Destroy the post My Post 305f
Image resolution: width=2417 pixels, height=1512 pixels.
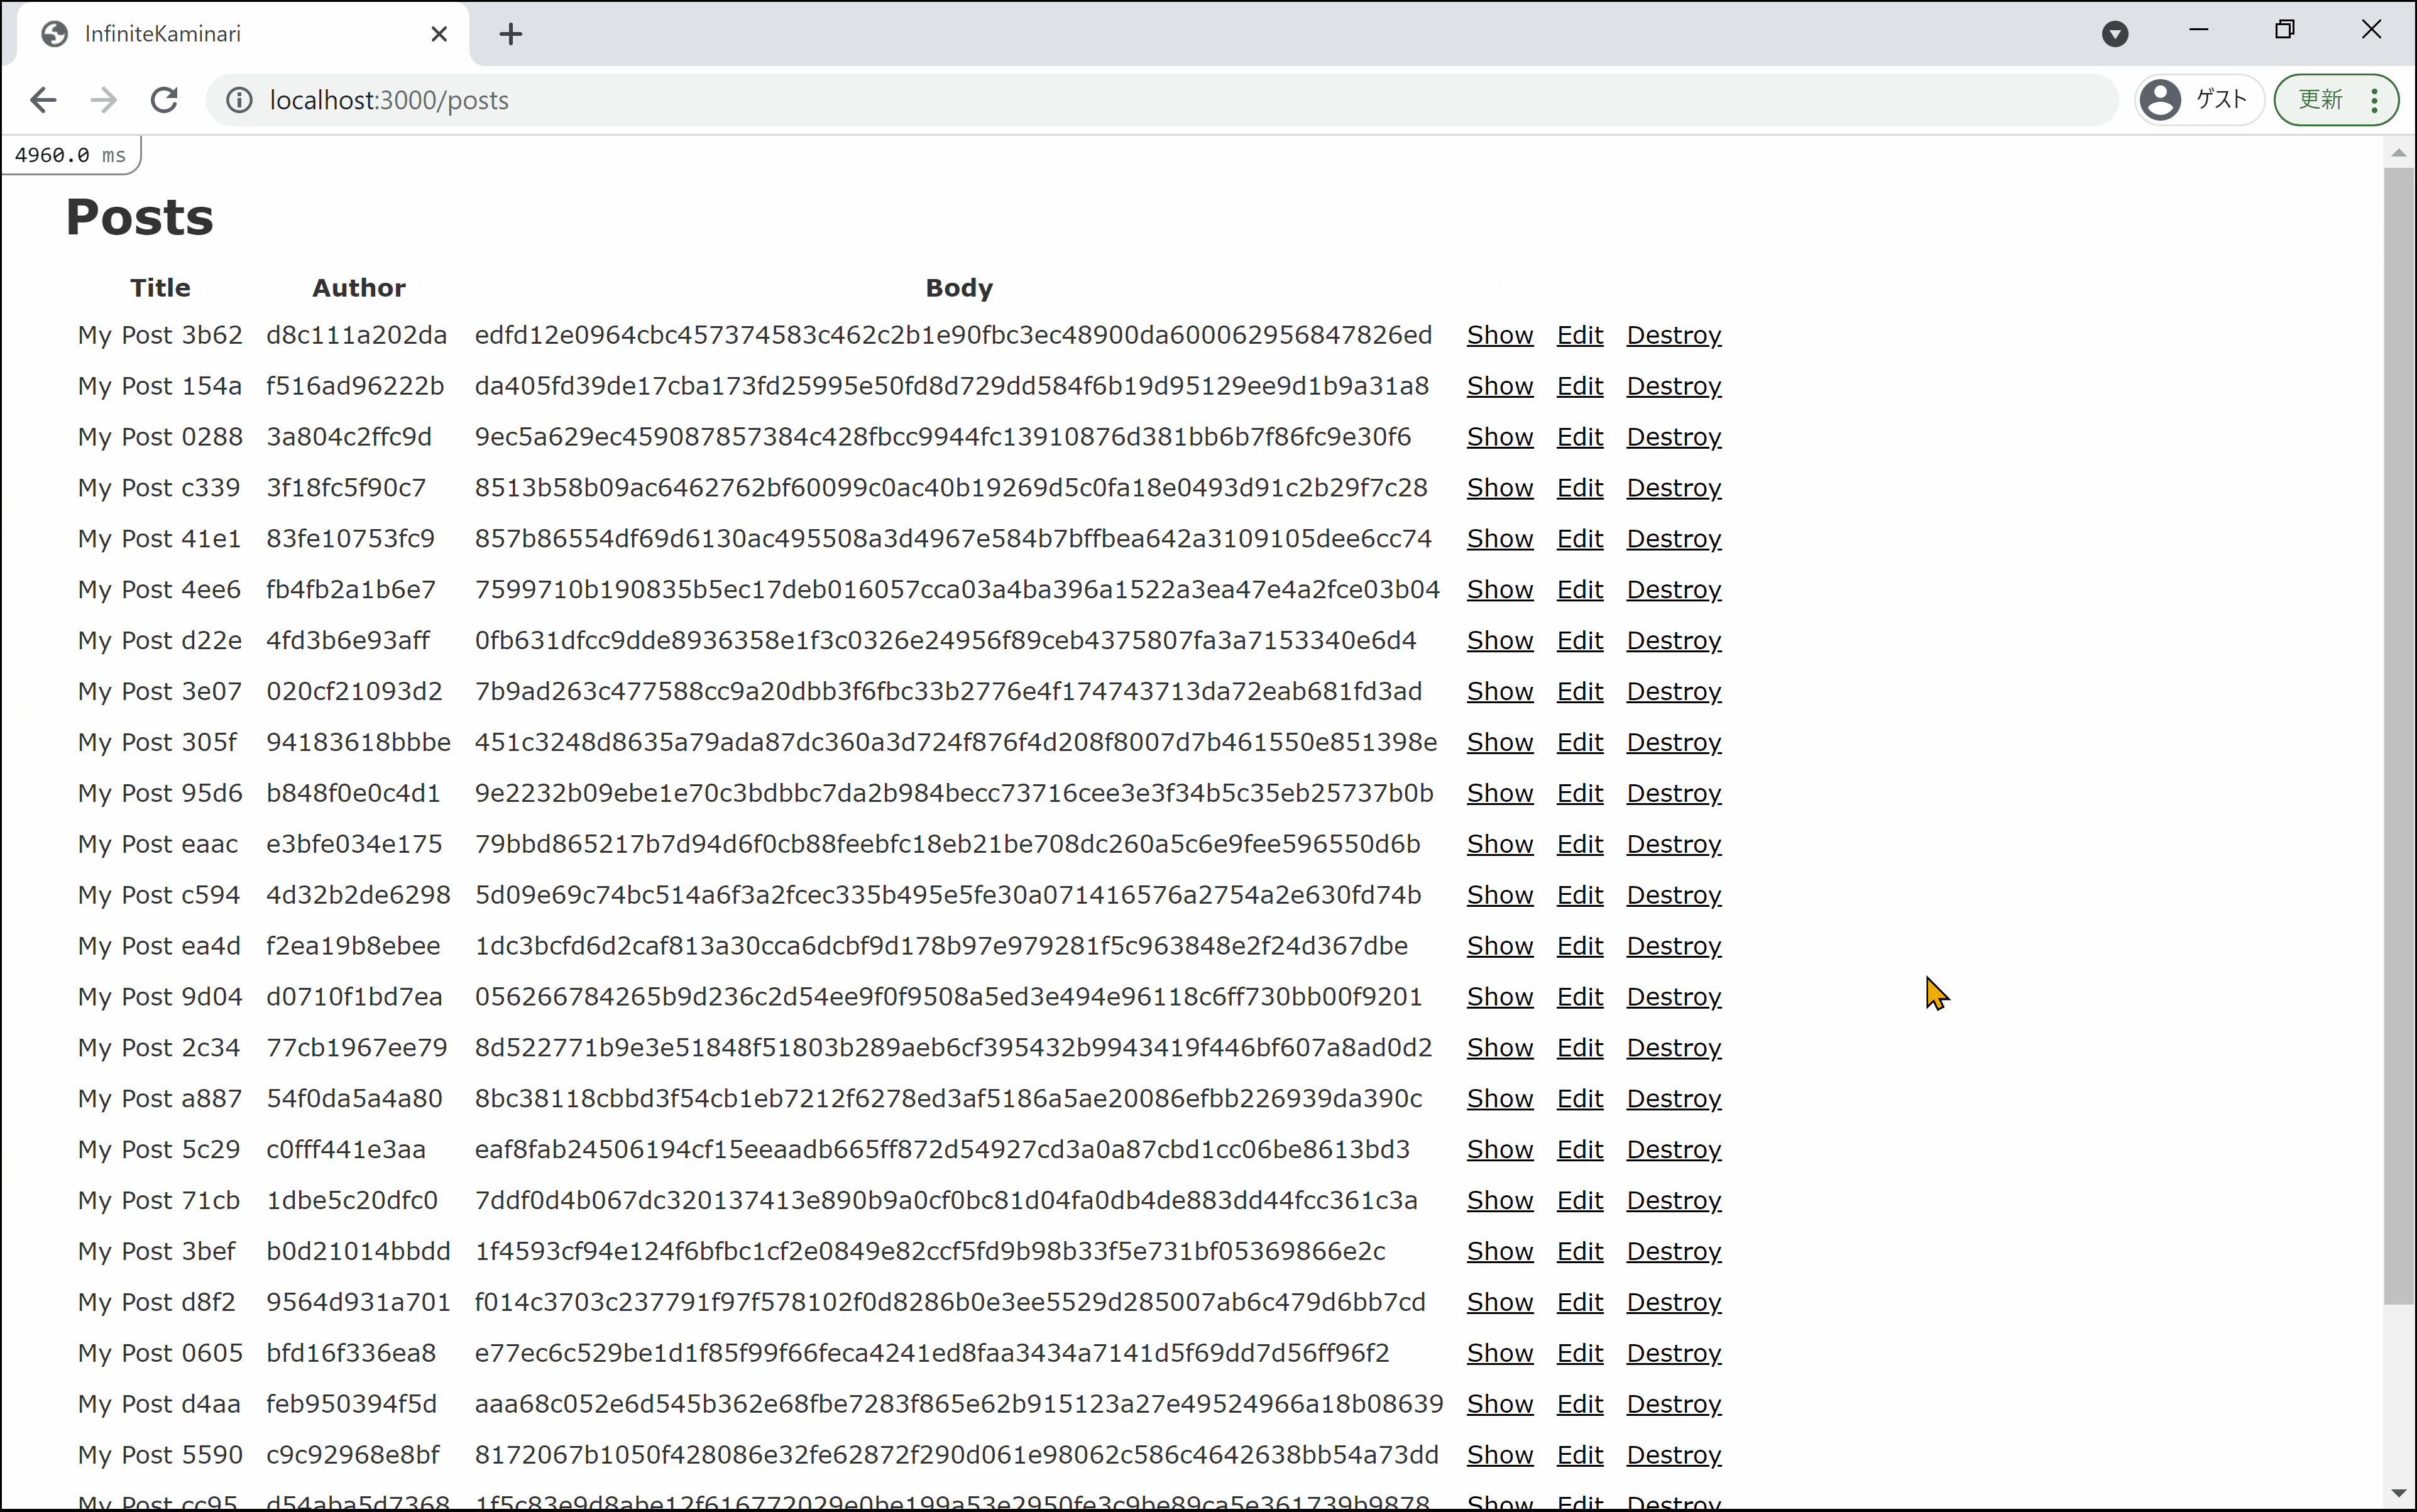click(1673, 742)
